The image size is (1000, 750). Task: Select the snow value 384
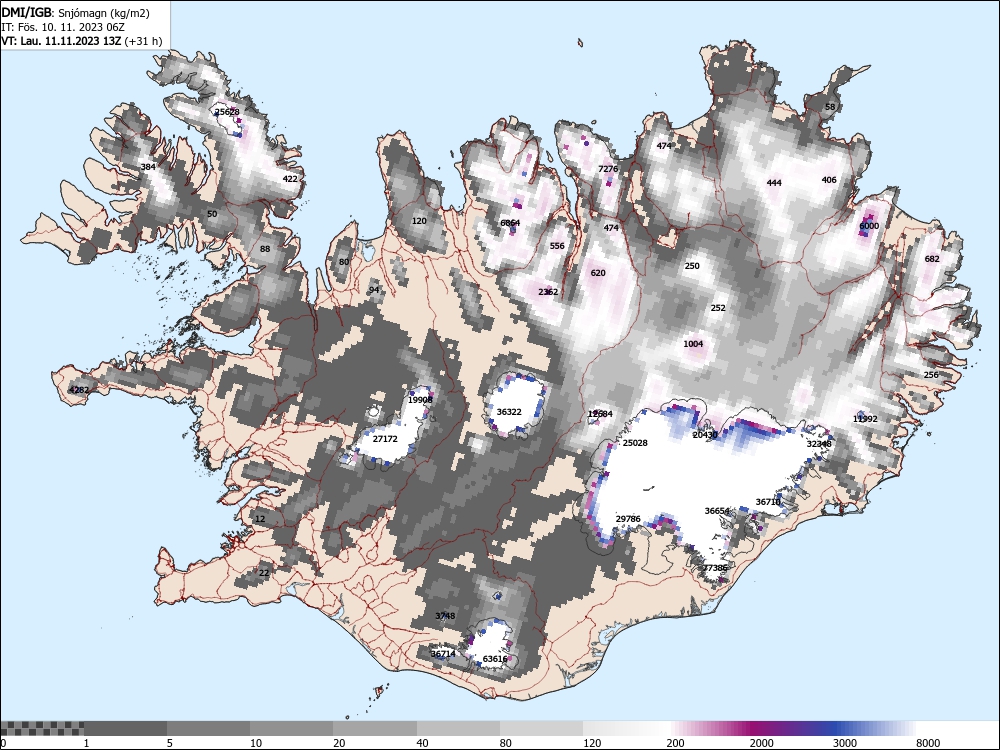[148, 167]
